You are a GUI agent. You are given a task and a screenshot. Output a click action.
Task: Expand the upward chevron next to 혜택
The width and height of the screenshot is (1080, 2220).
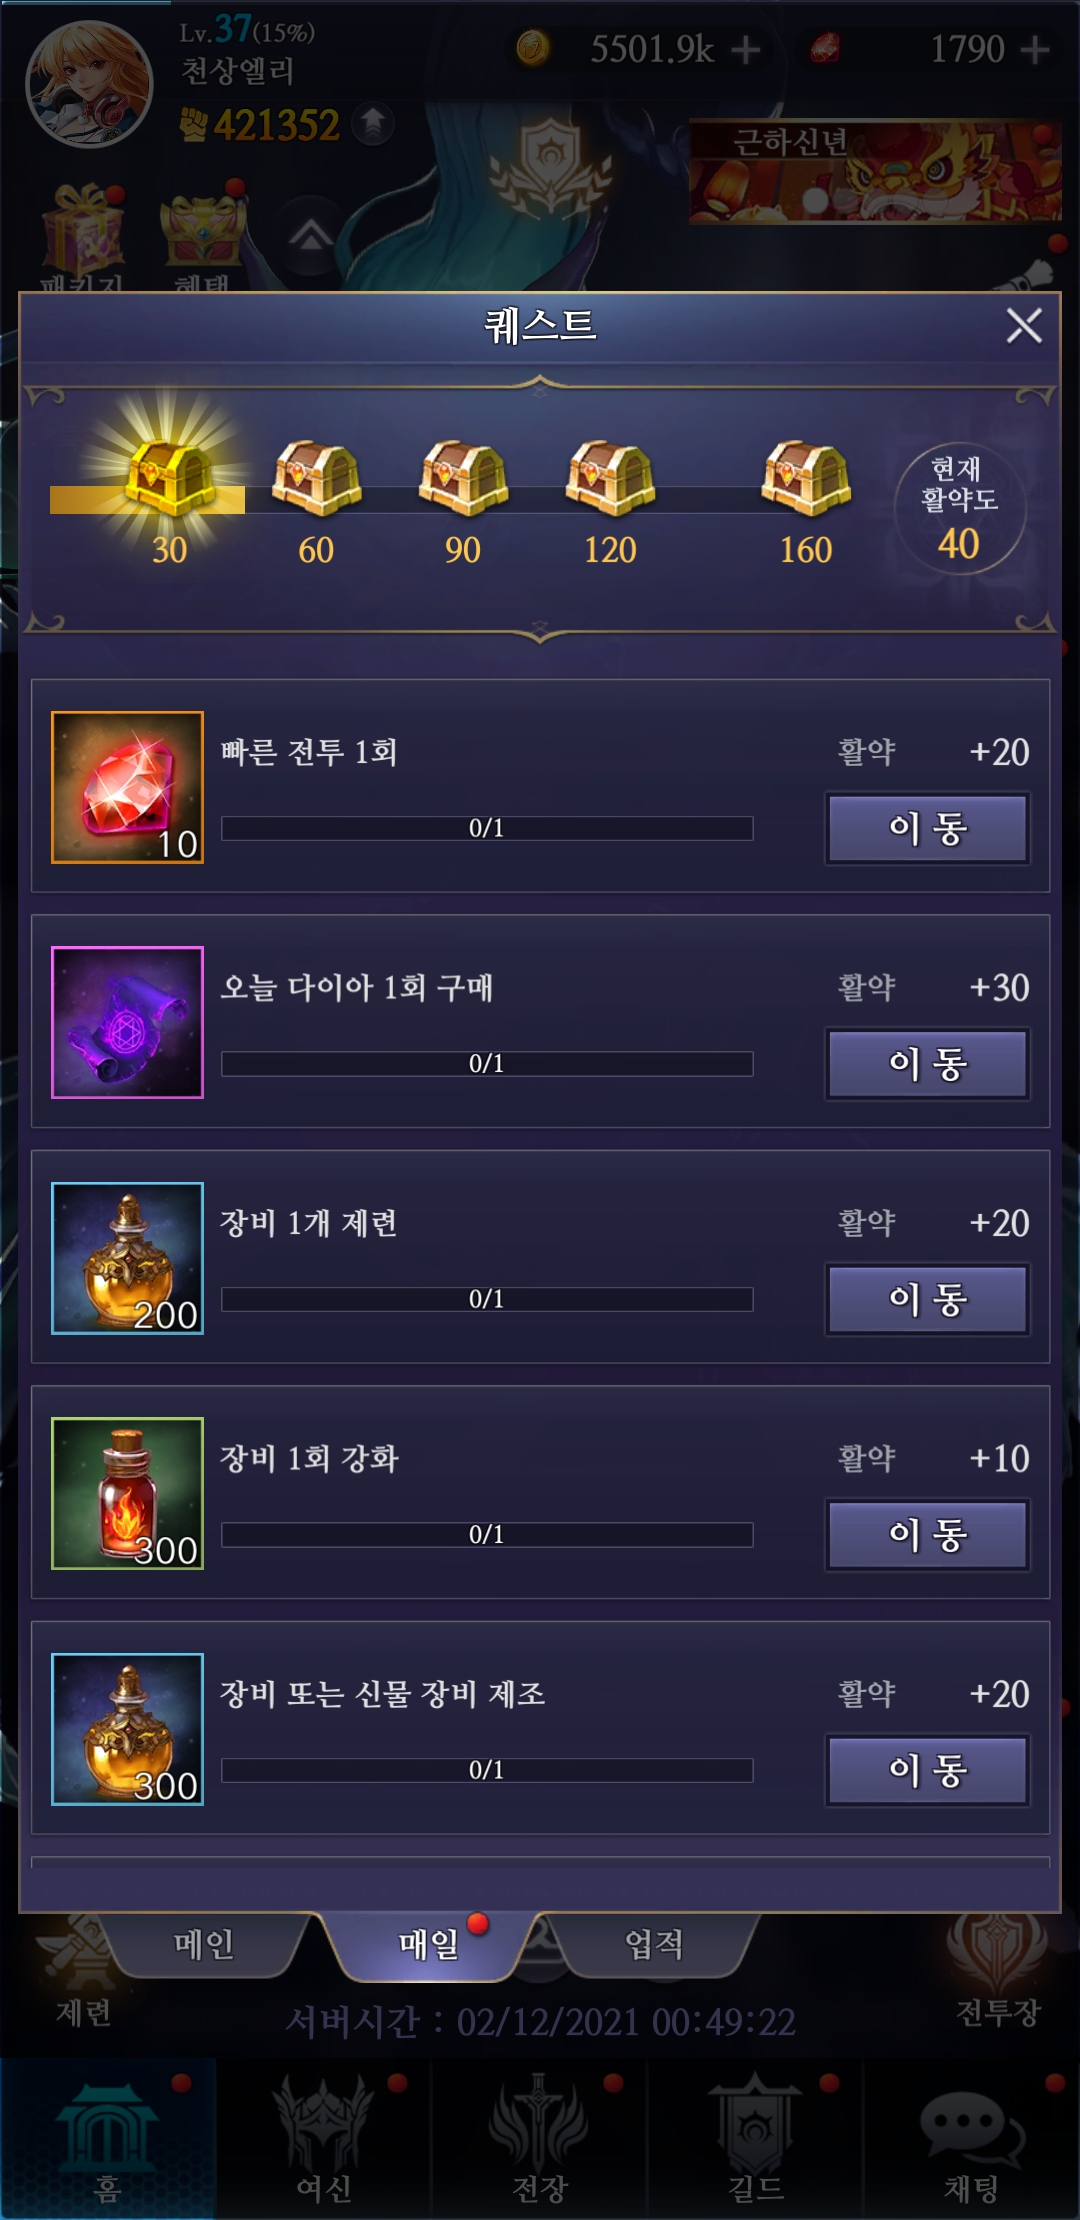(311, 237)
